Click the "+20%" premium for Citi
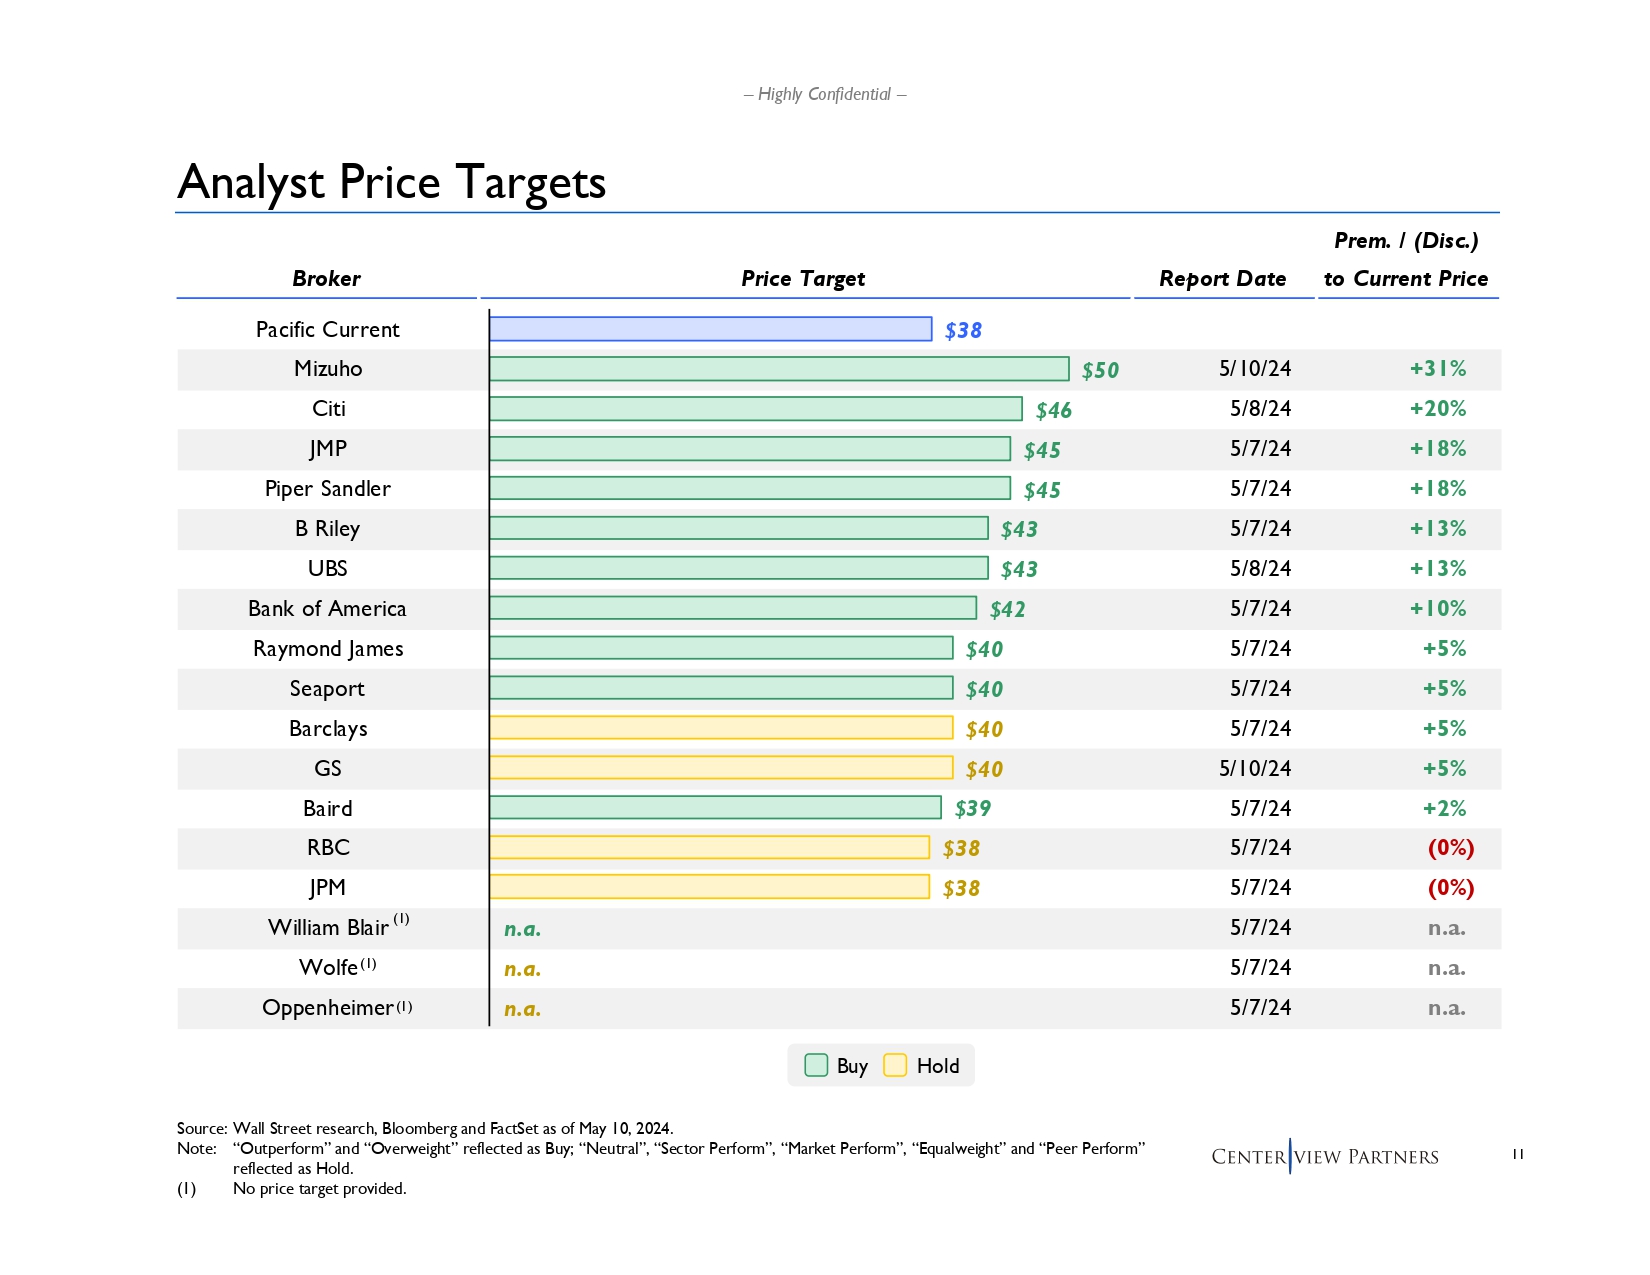1650x1275 pixels. (x=1438, y=409)
